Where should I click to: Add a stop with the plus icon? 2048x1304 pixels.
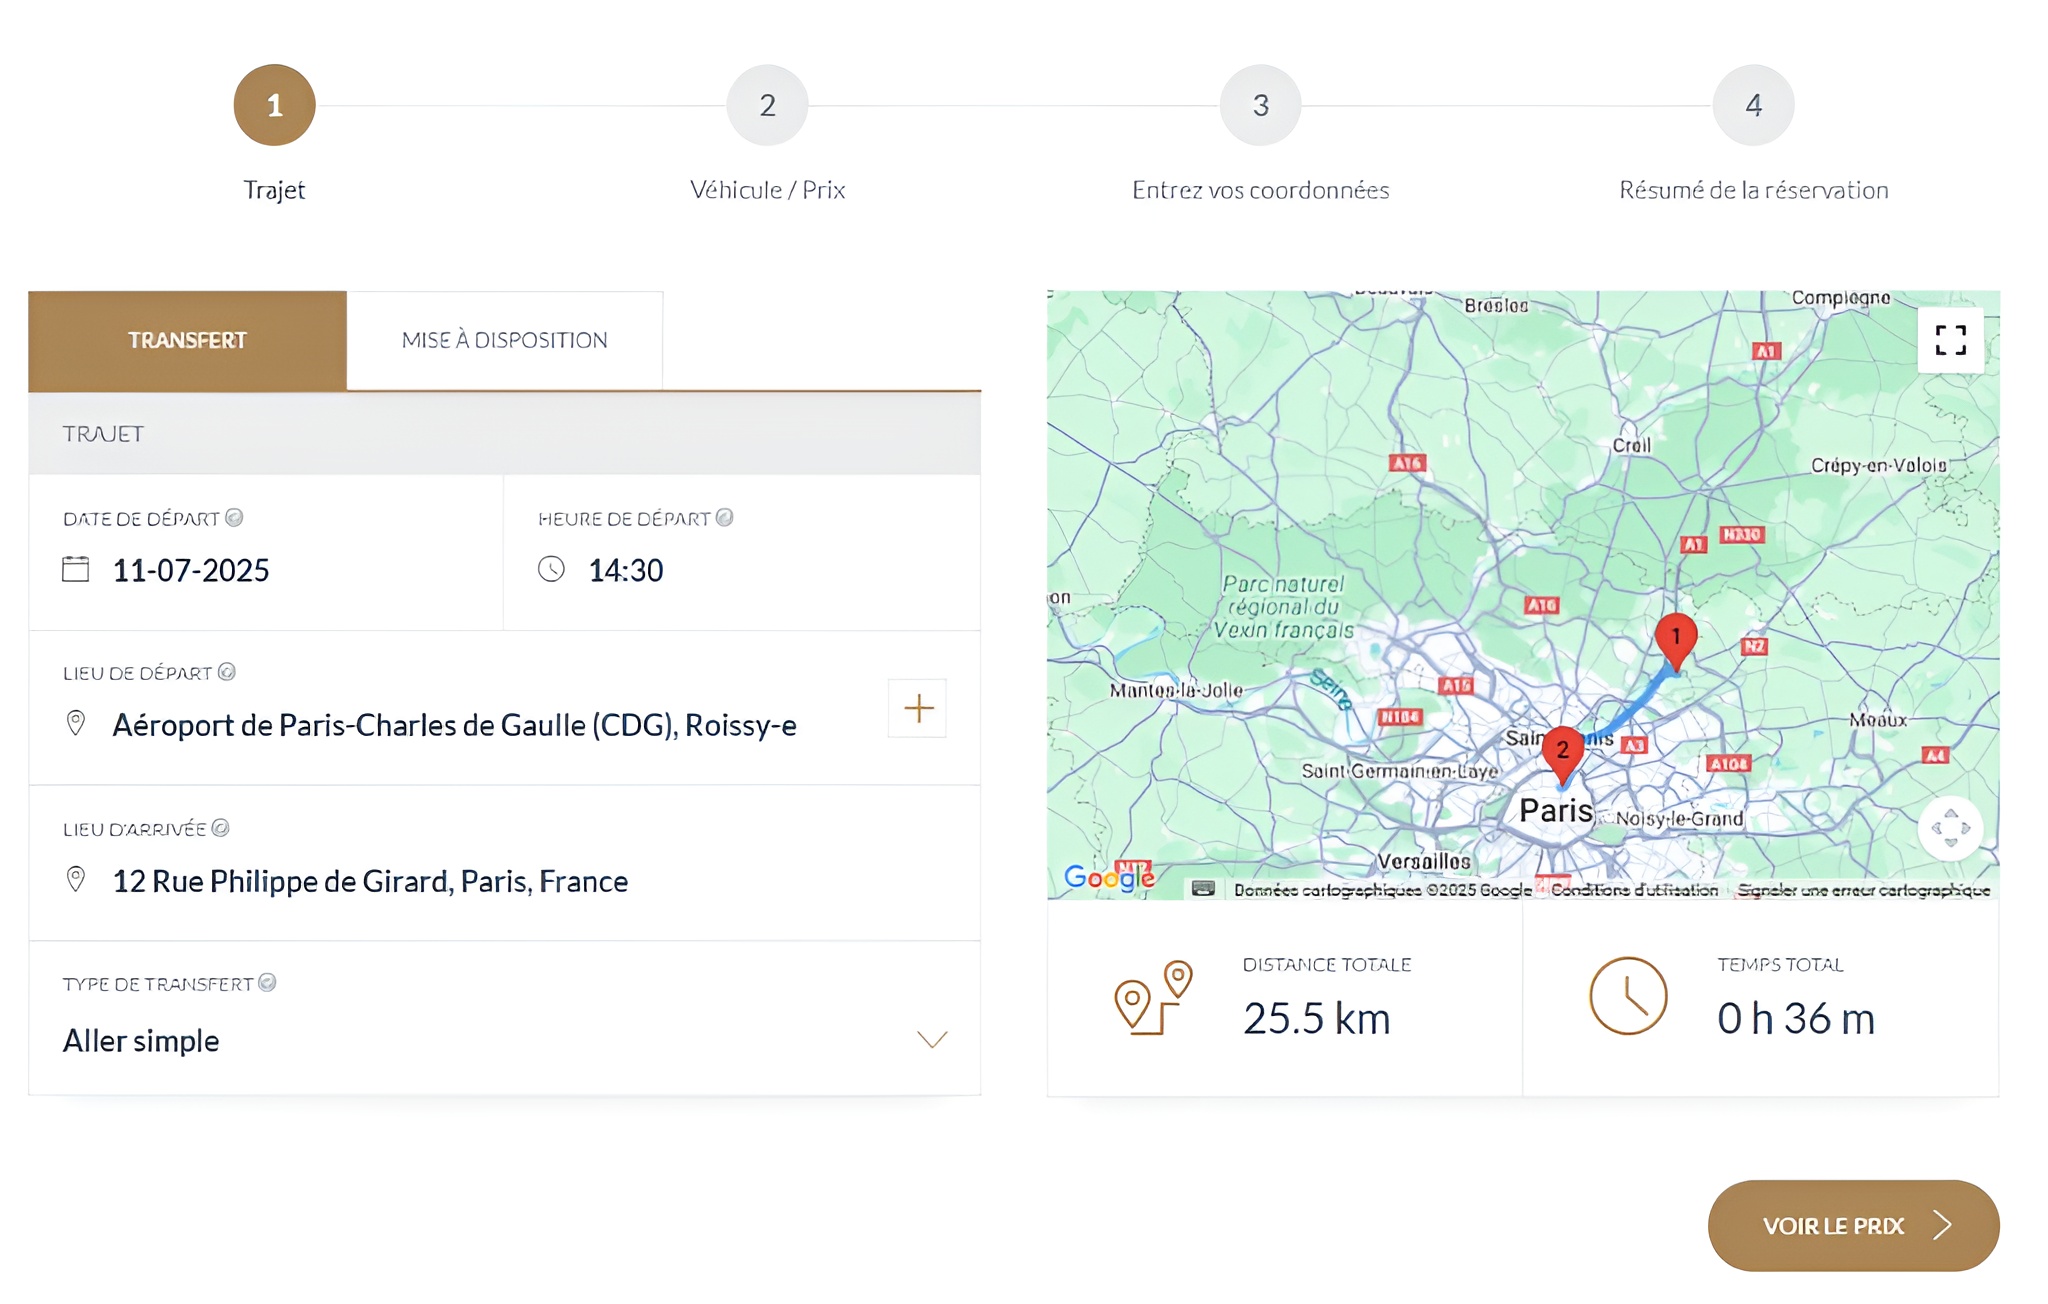point(918,709)
